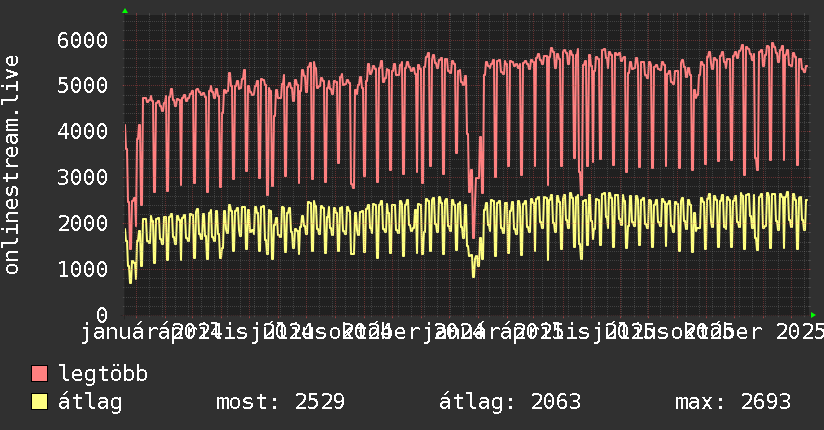
Task: Click the 6000 y-axis label
Action: tap(83, 40)
